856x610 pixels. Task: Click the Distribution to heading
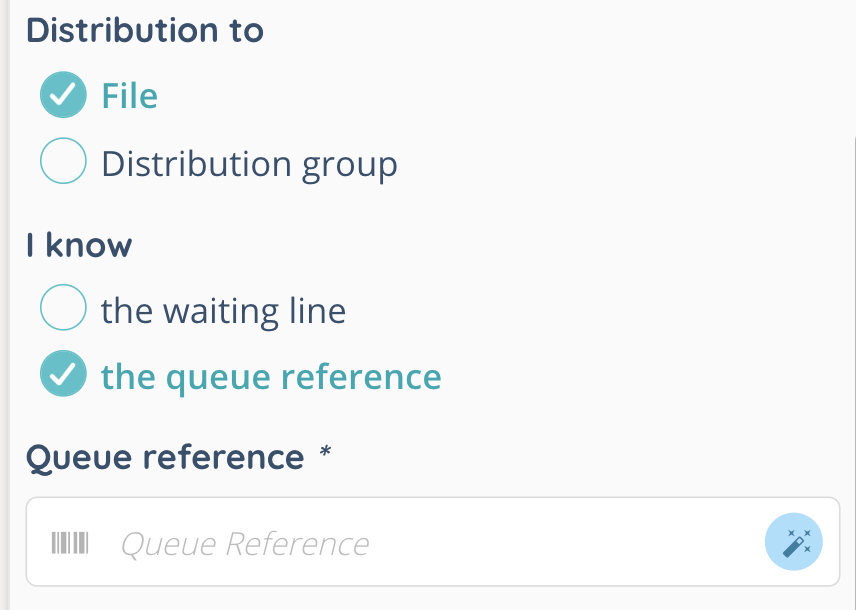tap(145, 30)
